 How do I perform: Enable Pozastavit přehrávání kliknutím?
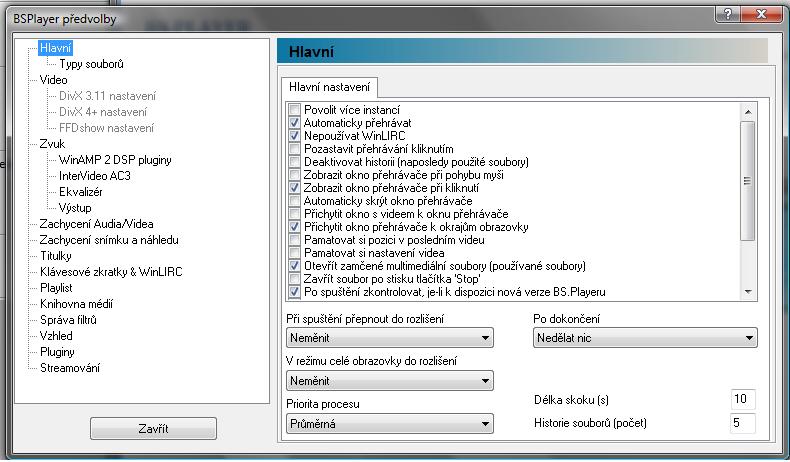(x=295, y=149)
